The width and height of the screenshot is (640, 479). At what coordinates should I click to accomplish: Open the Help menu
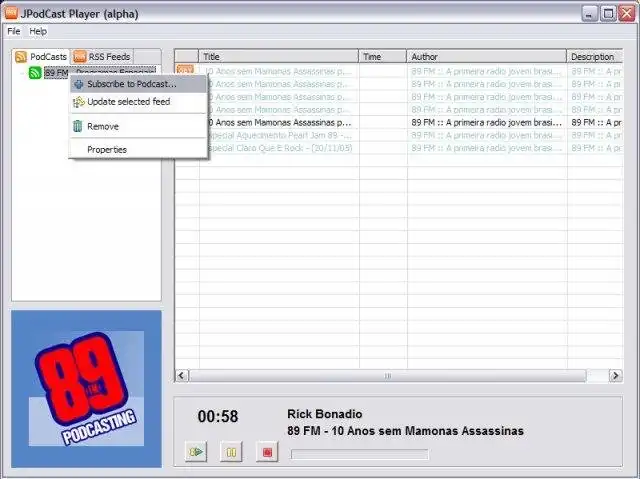click(38, 31)
